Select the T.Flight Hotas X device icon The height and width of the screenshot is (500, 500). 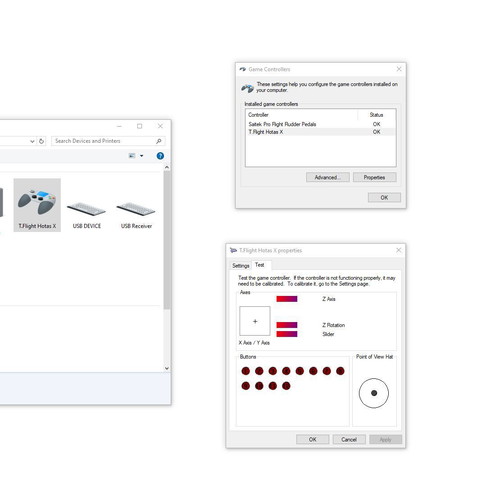37,205
